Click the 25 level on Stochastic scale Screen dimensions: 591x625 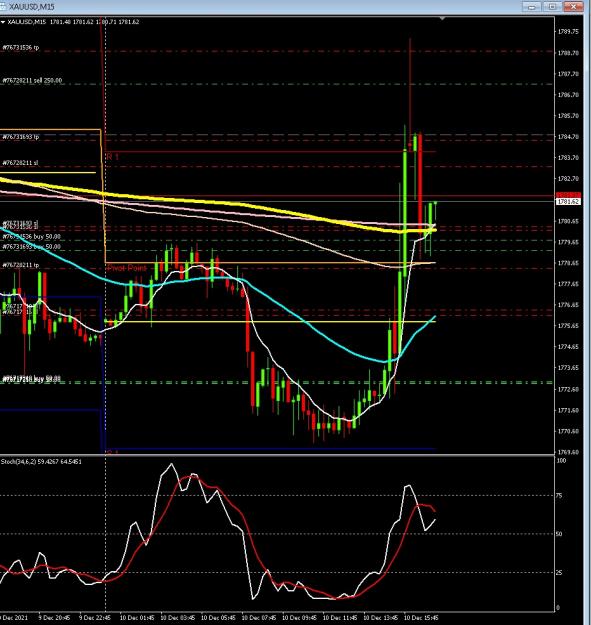559,572
